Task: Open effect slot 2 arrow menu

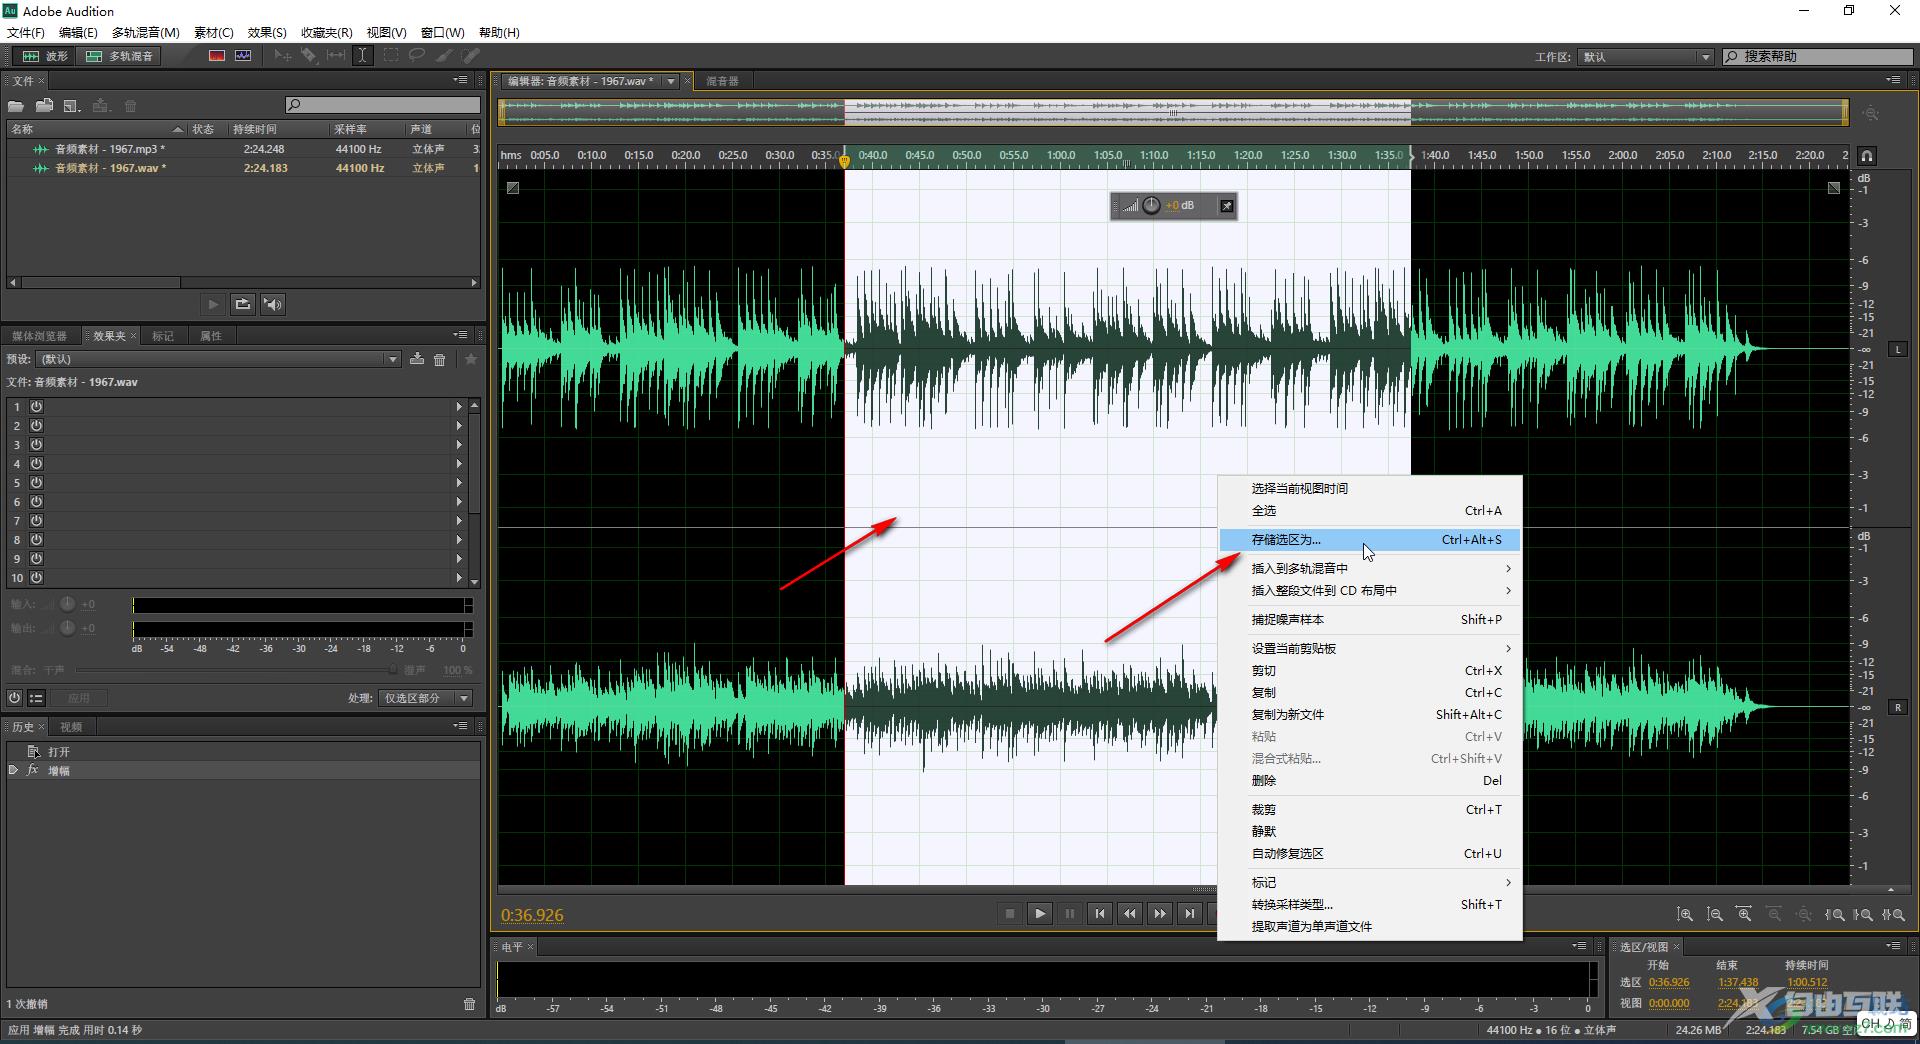Action: (x=459, y=426)
